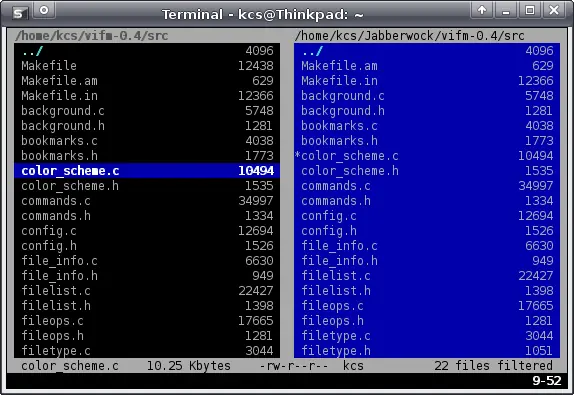Click the -rw-r--r-- permissions in status bar
574x395 pixels.
coord(294,366)
